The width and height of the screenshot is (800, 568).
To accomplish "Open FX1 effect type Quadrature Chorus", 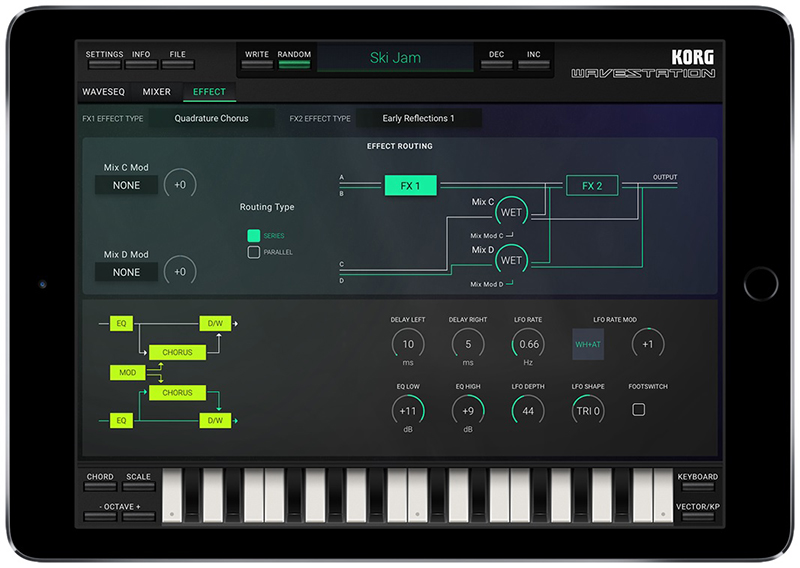I will click(211, 118).
